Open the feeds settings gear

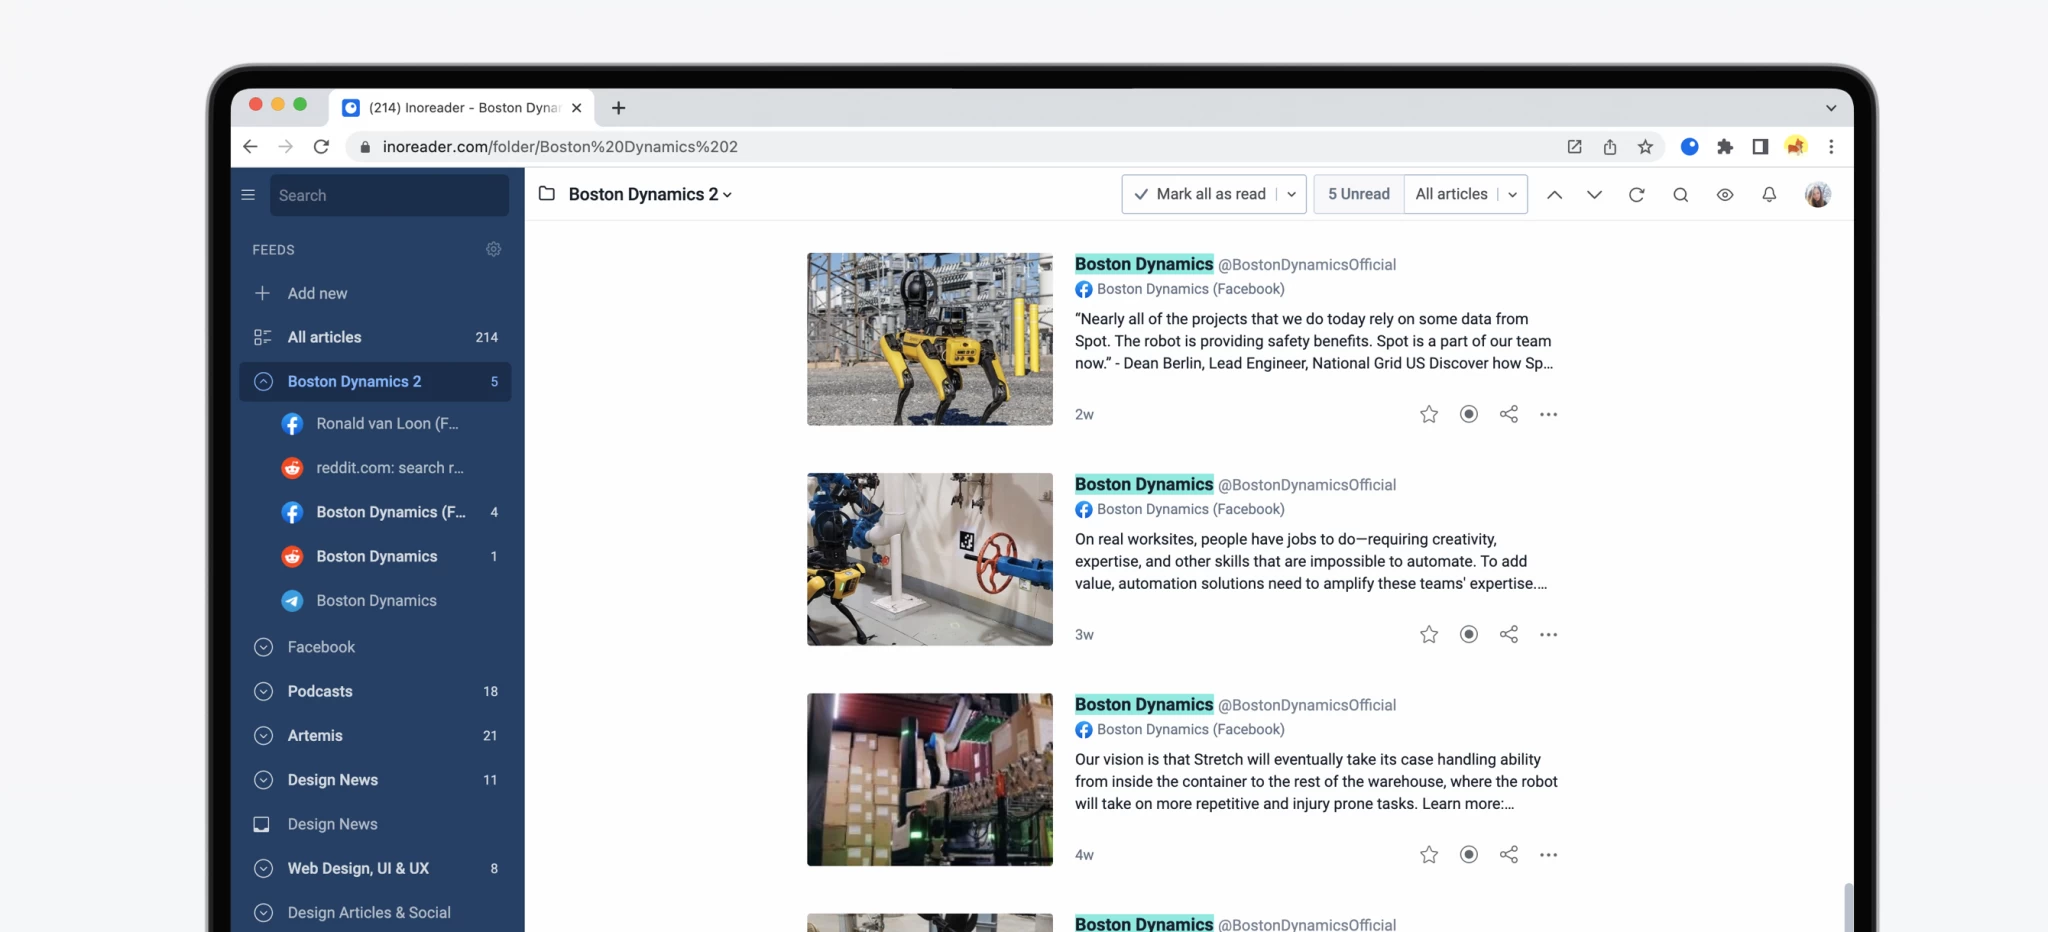(493, 249)
